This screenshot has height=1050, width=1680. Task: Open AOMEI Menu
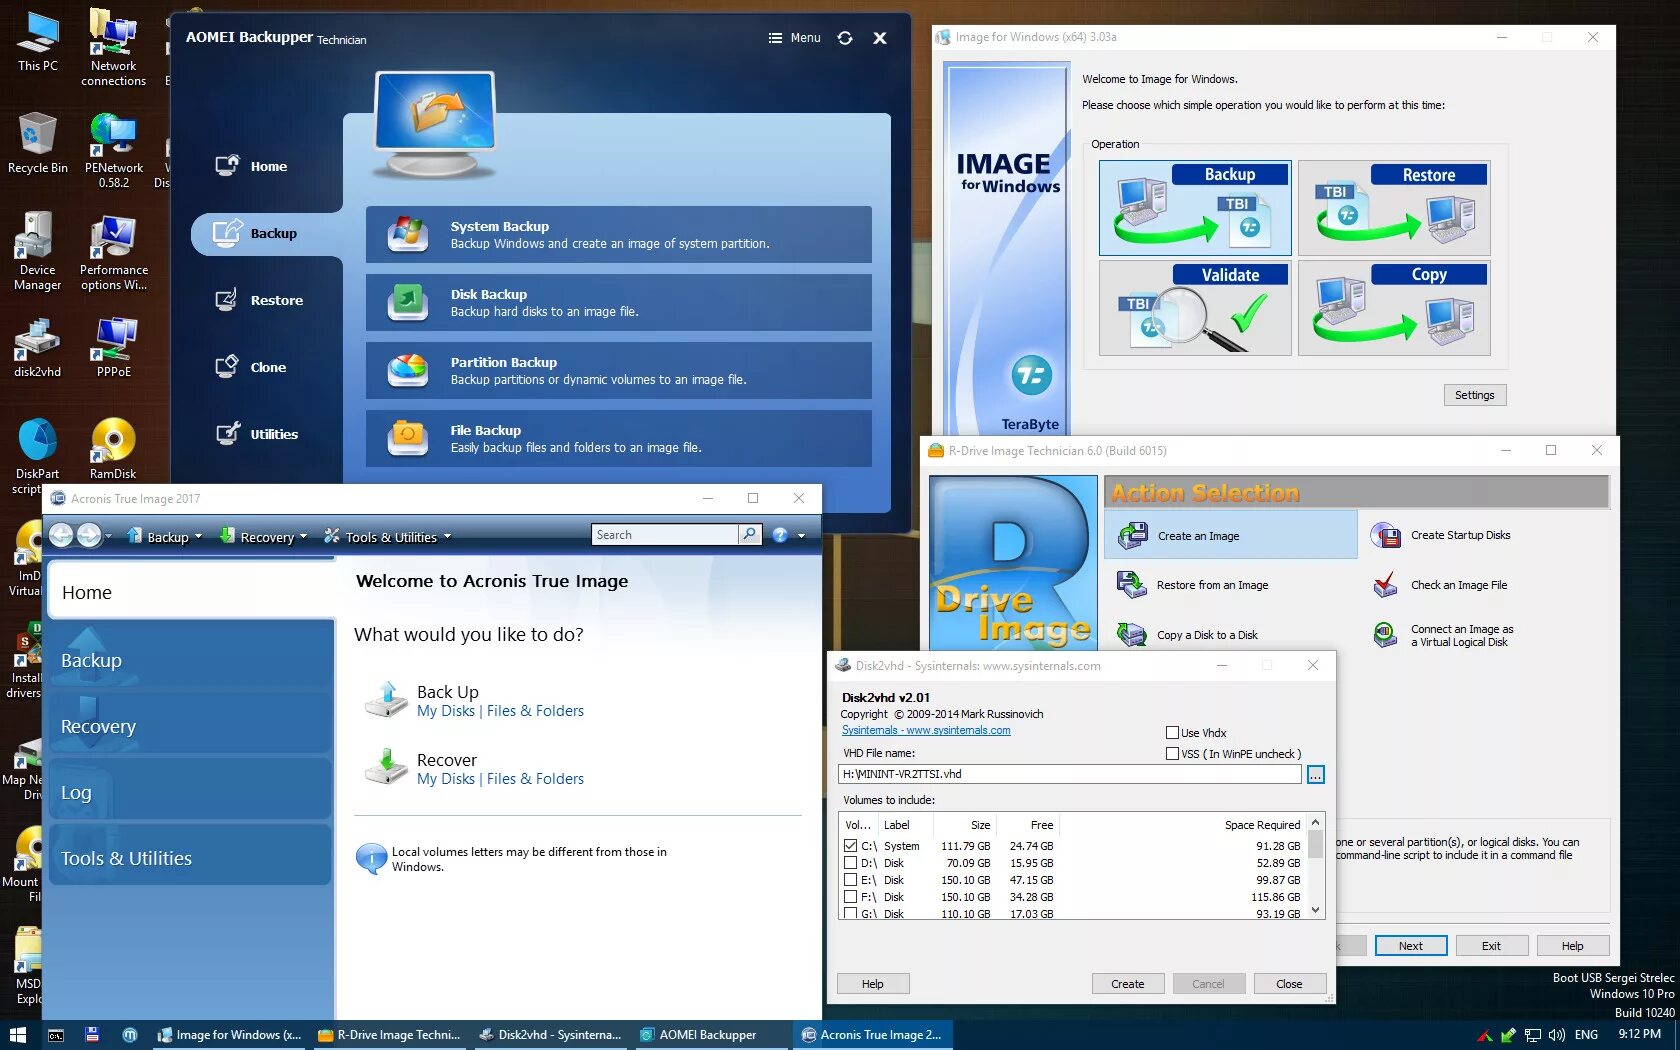(x=794, y=38)
